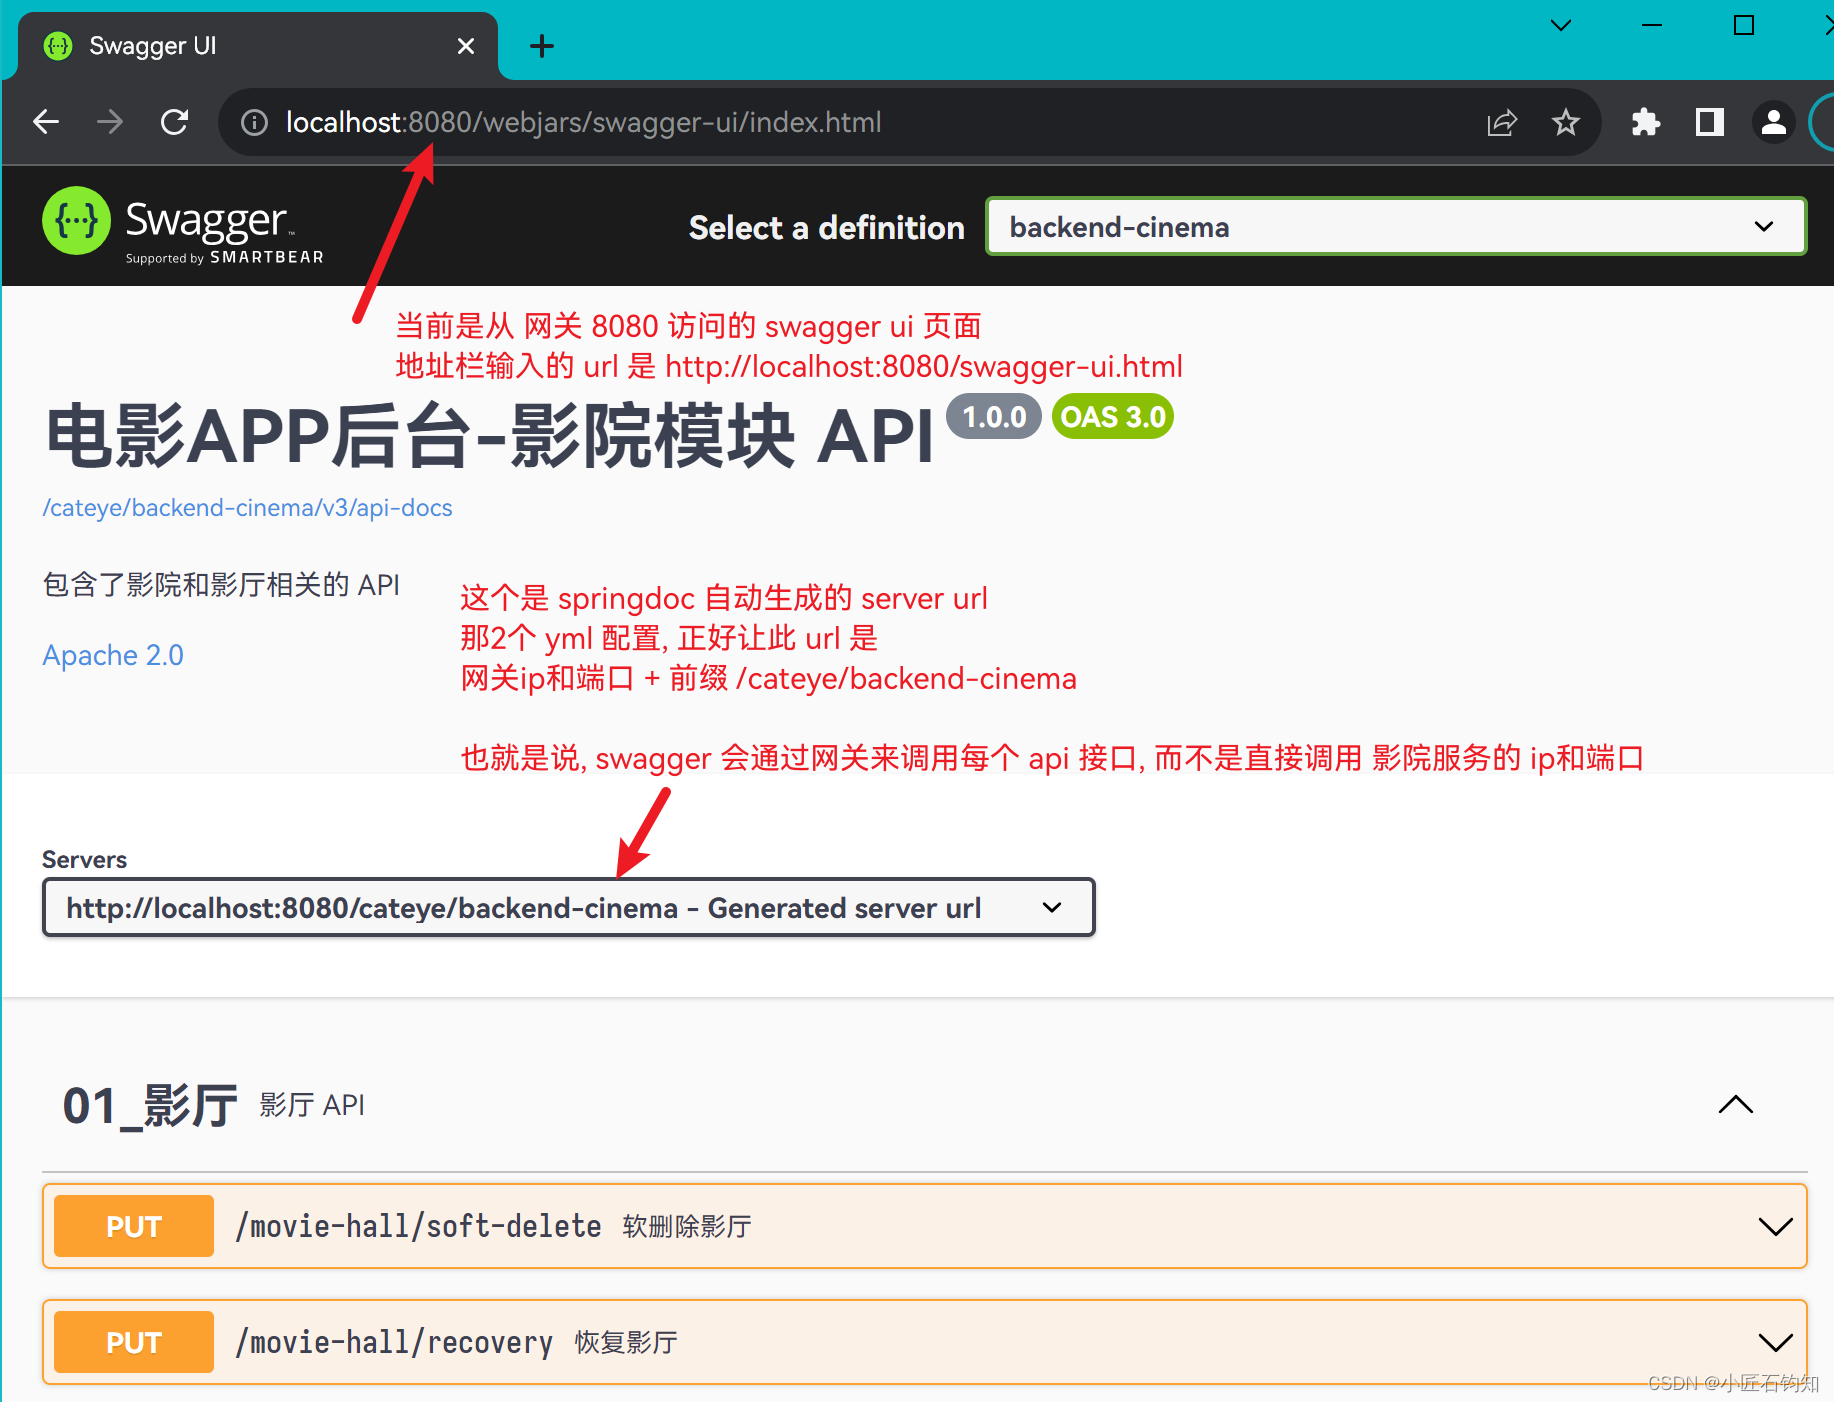Viewport: 1834px width, 1402px height.
Task: Open the browser profile avatar
Action: (x=1773, y=122)
